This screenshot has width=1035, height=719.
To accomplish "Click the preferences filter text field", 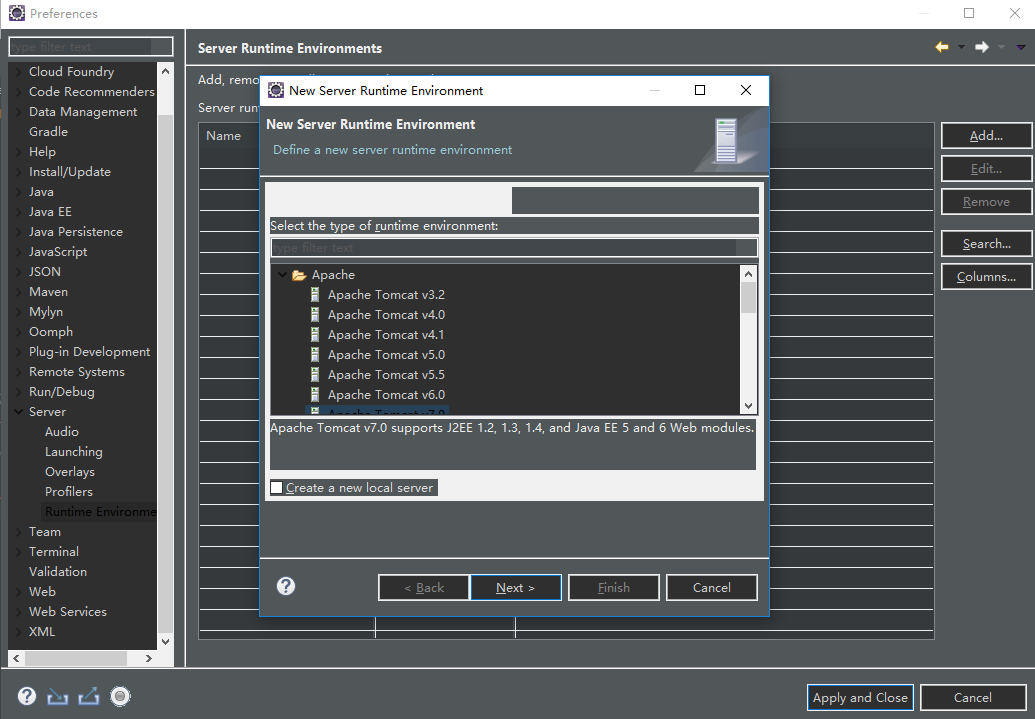I will pyautogui.click(x=90, y=46).
